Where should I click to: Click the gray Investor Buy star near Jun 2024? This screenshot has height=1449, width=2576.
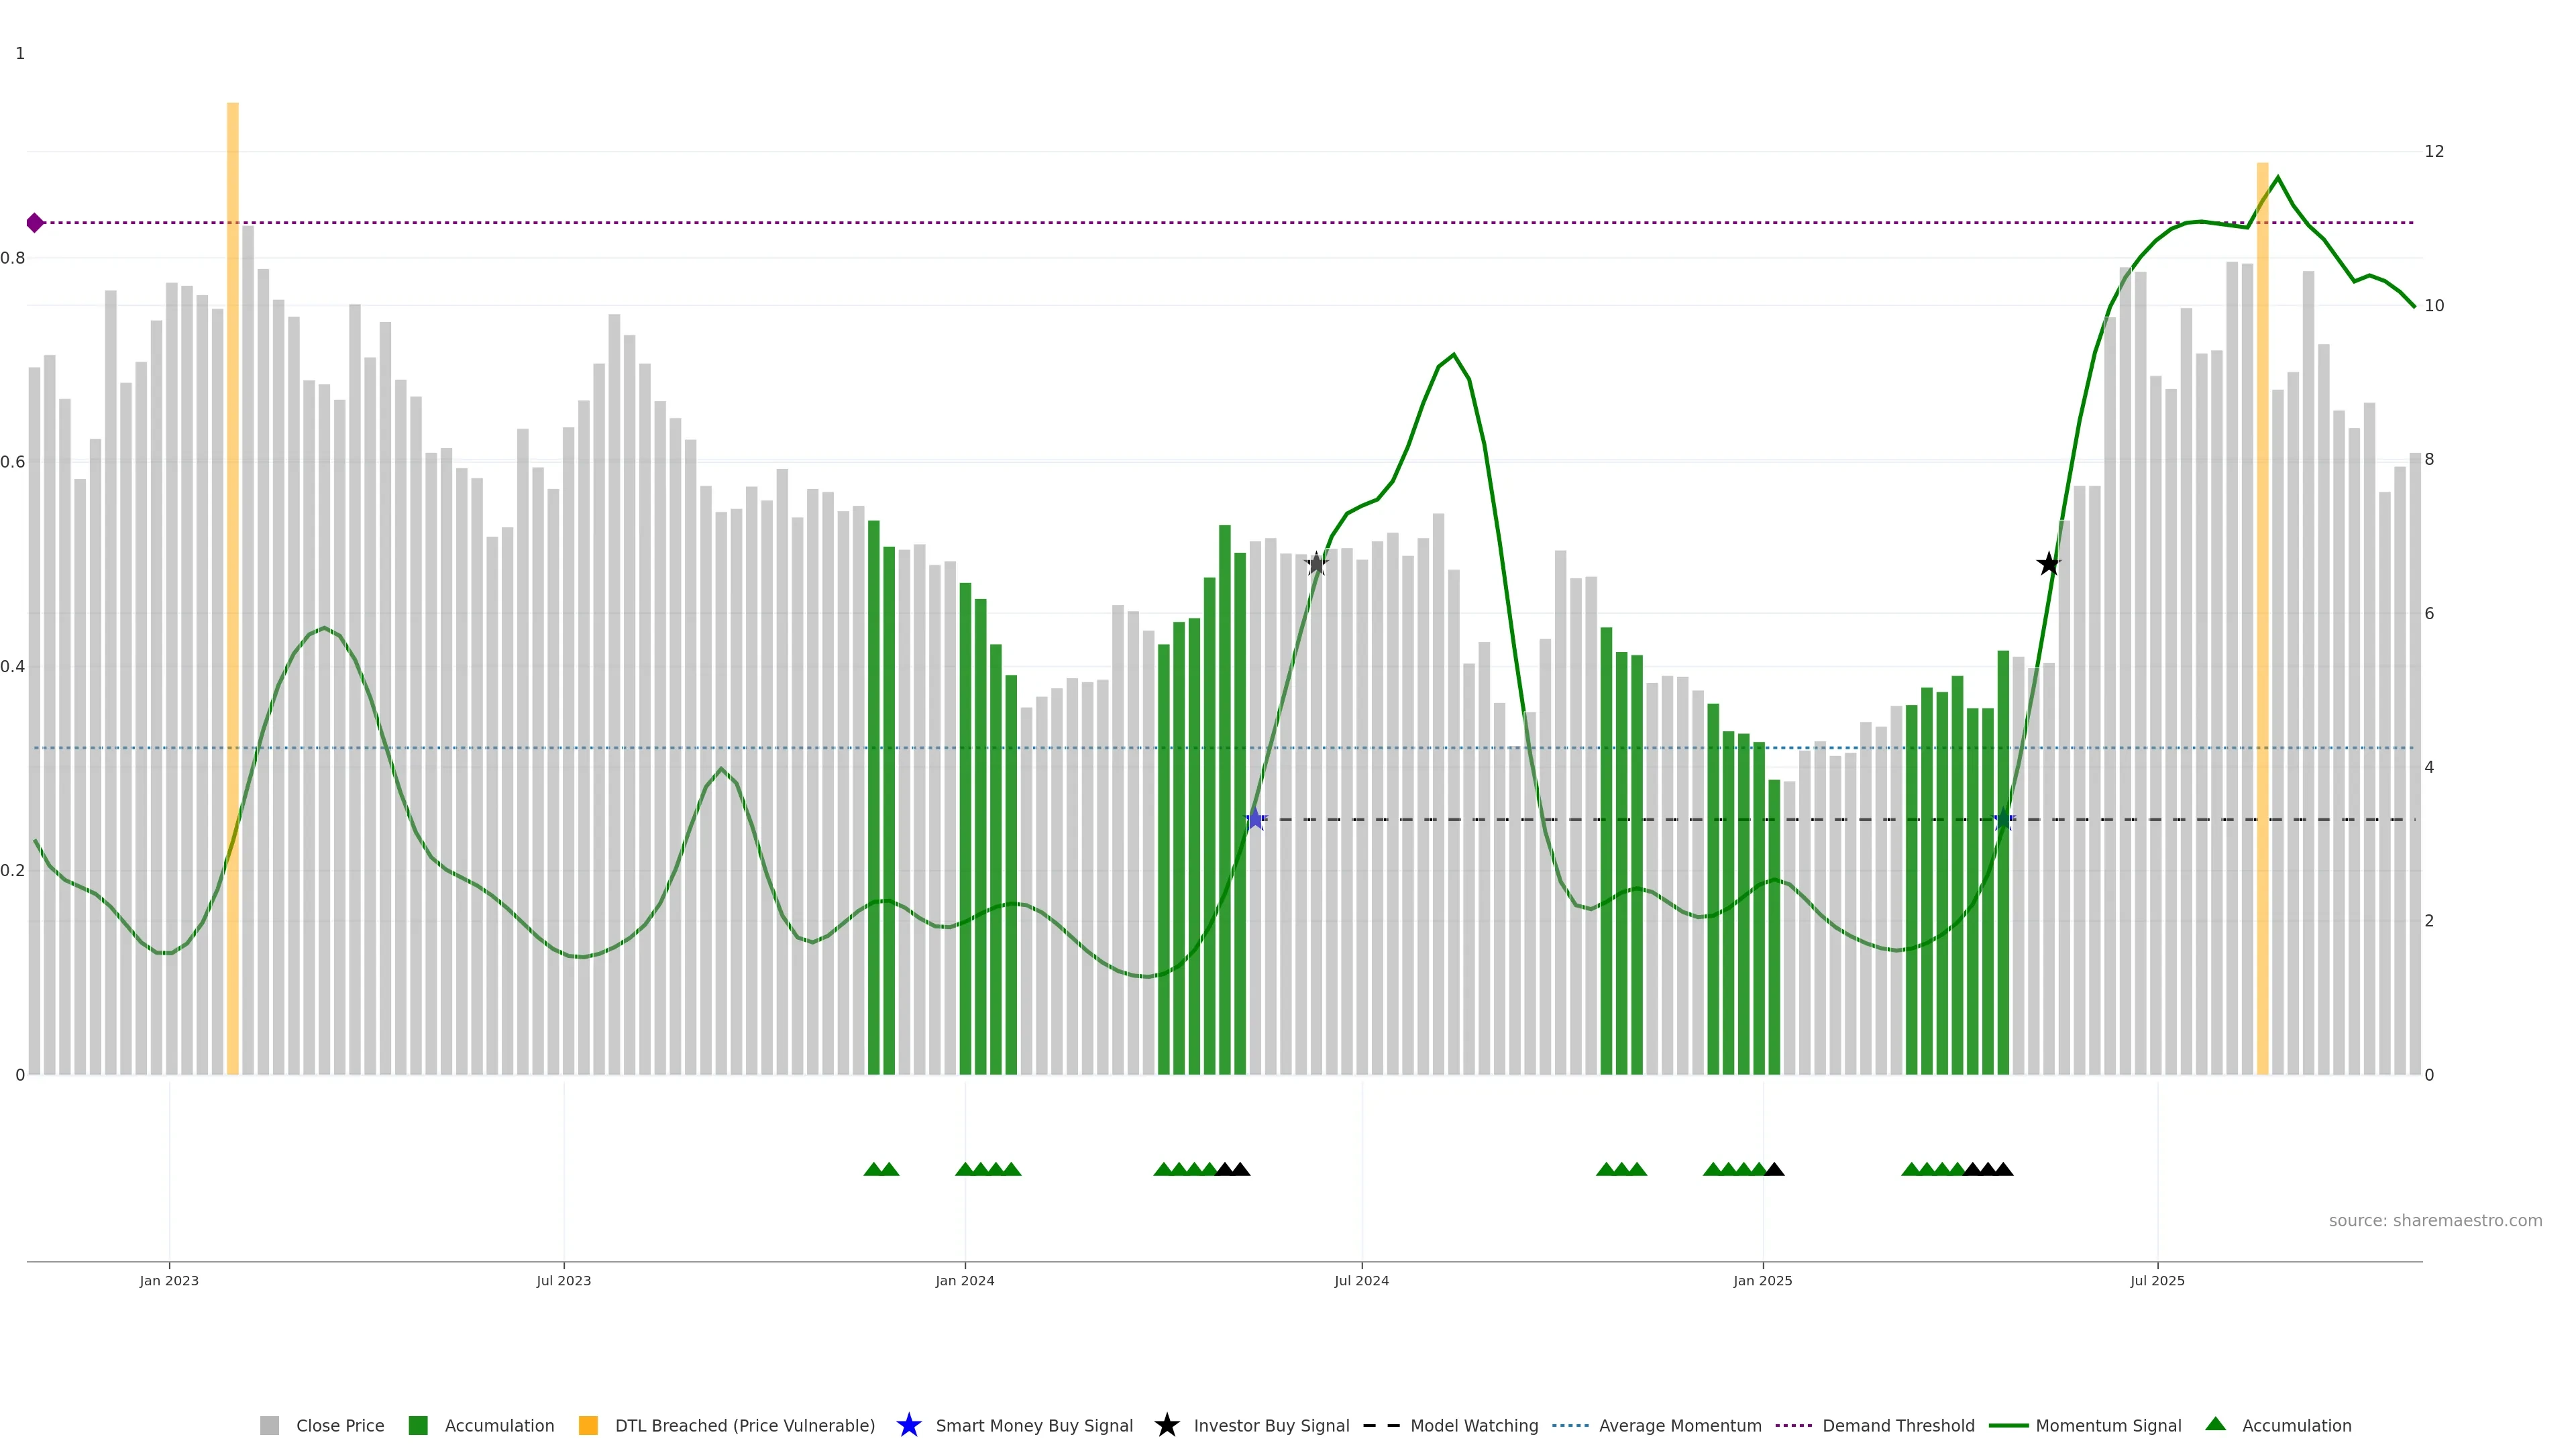click(1316, 564)
